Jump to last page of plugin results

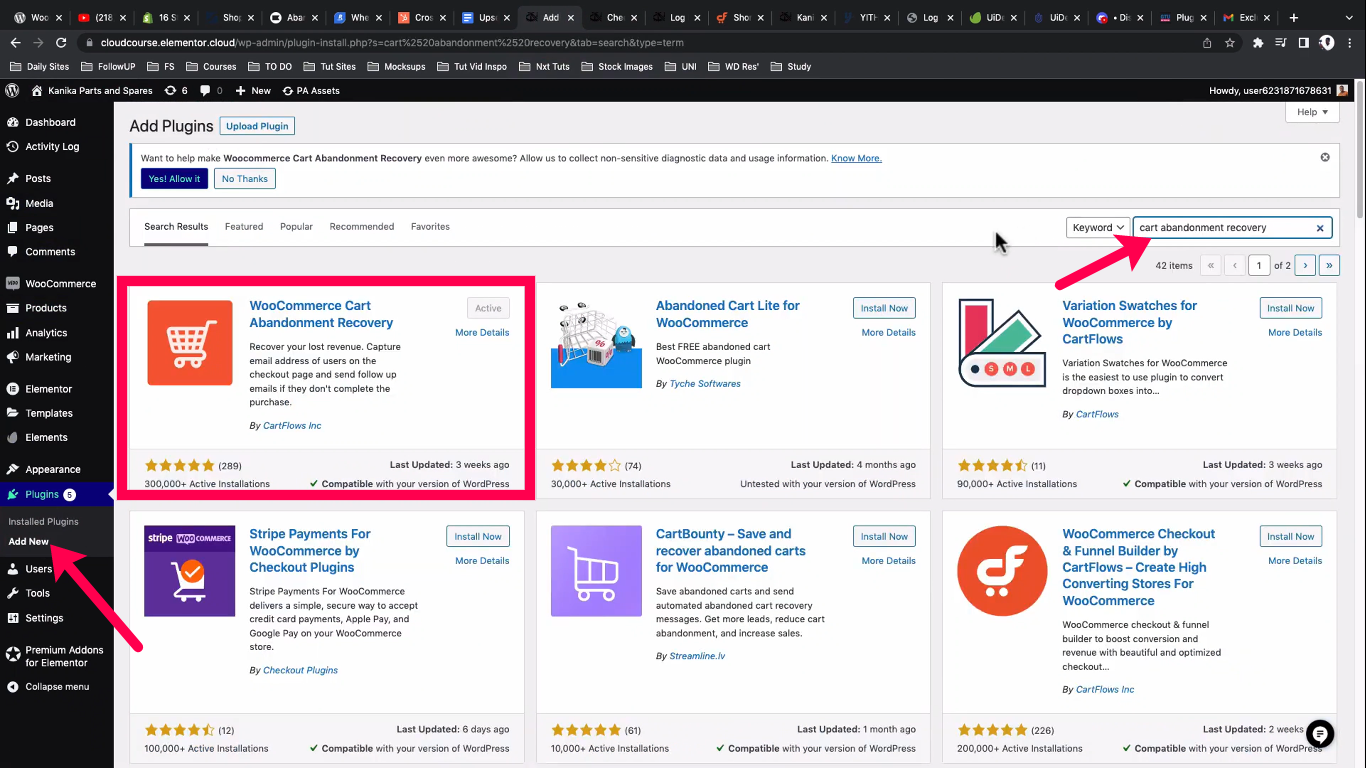tap(1329, 265)
